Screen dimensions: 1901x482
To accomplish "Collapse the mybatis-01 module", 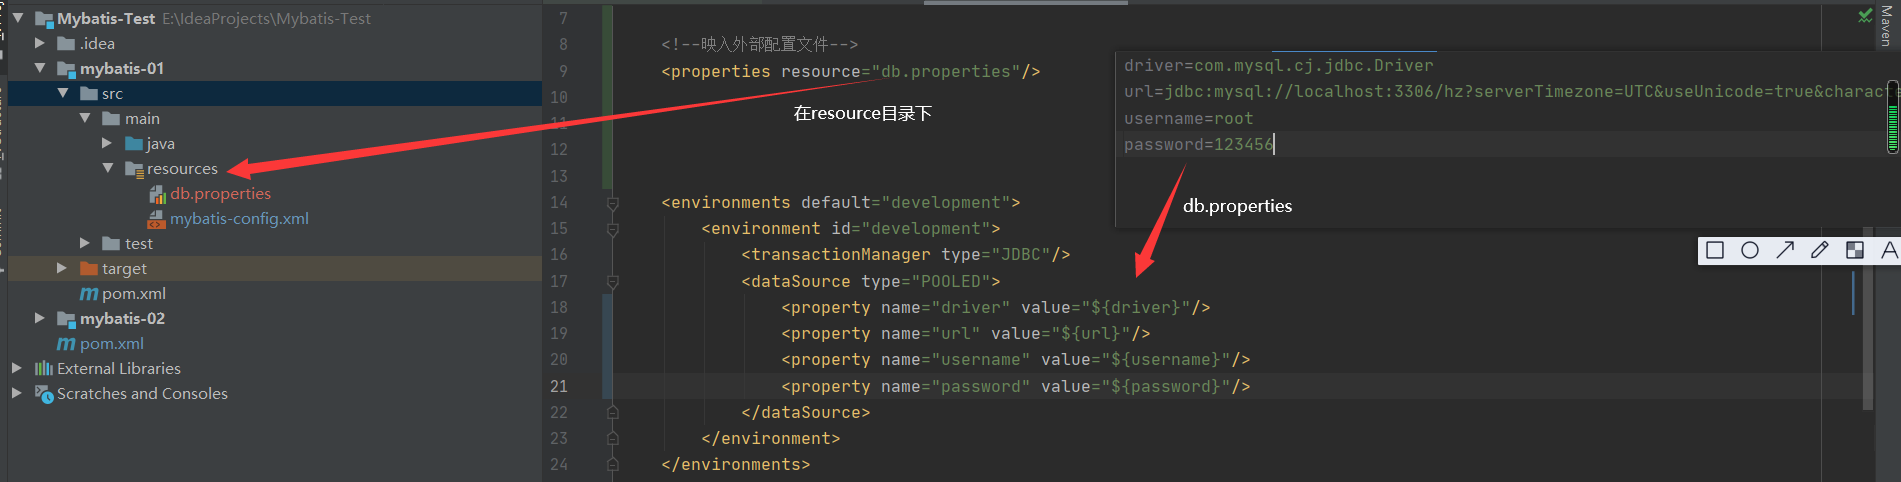I will point(40,68).
